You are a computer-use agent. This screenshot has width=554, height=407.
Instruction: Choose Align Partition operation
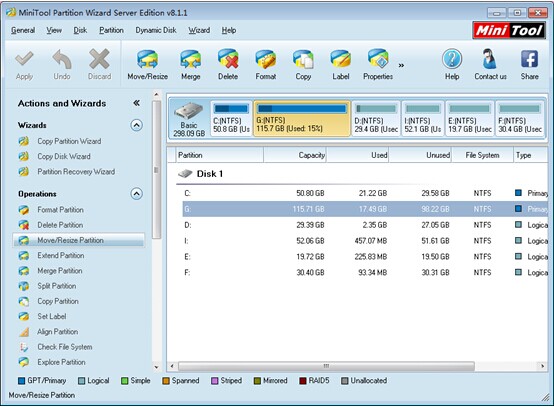(x=58, y=332)
